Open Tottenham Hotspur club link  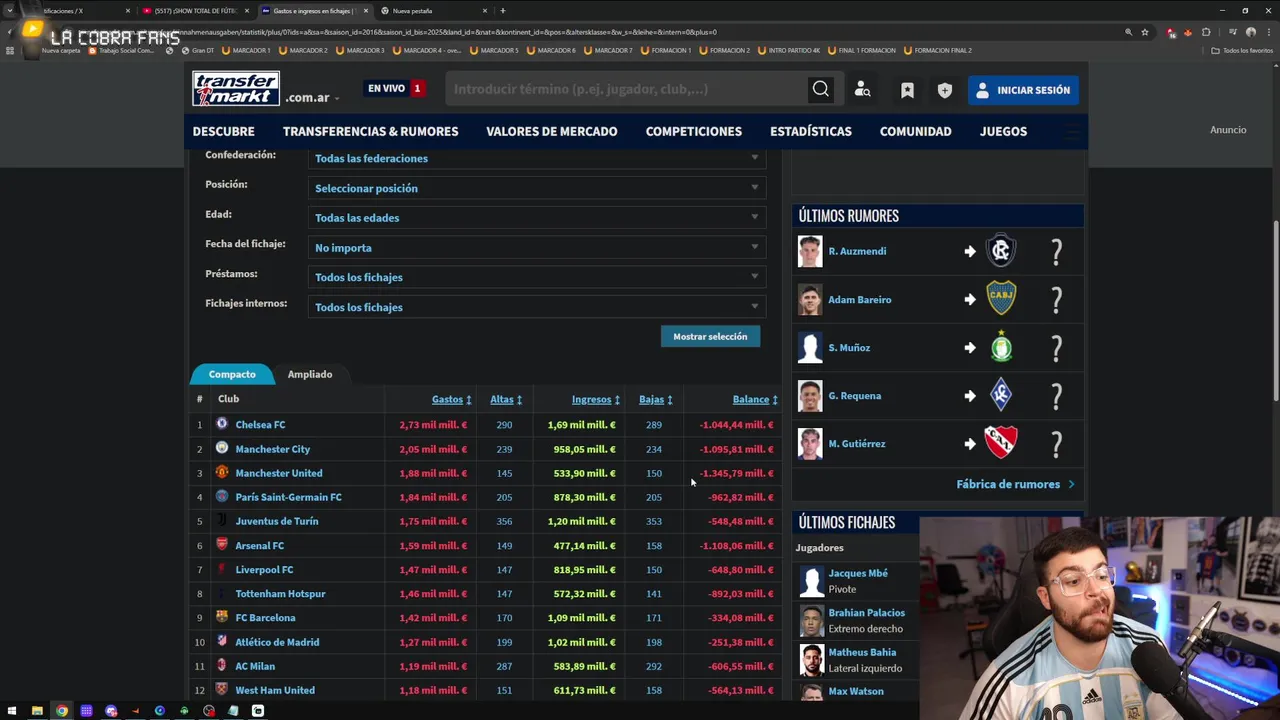(280, 593)
